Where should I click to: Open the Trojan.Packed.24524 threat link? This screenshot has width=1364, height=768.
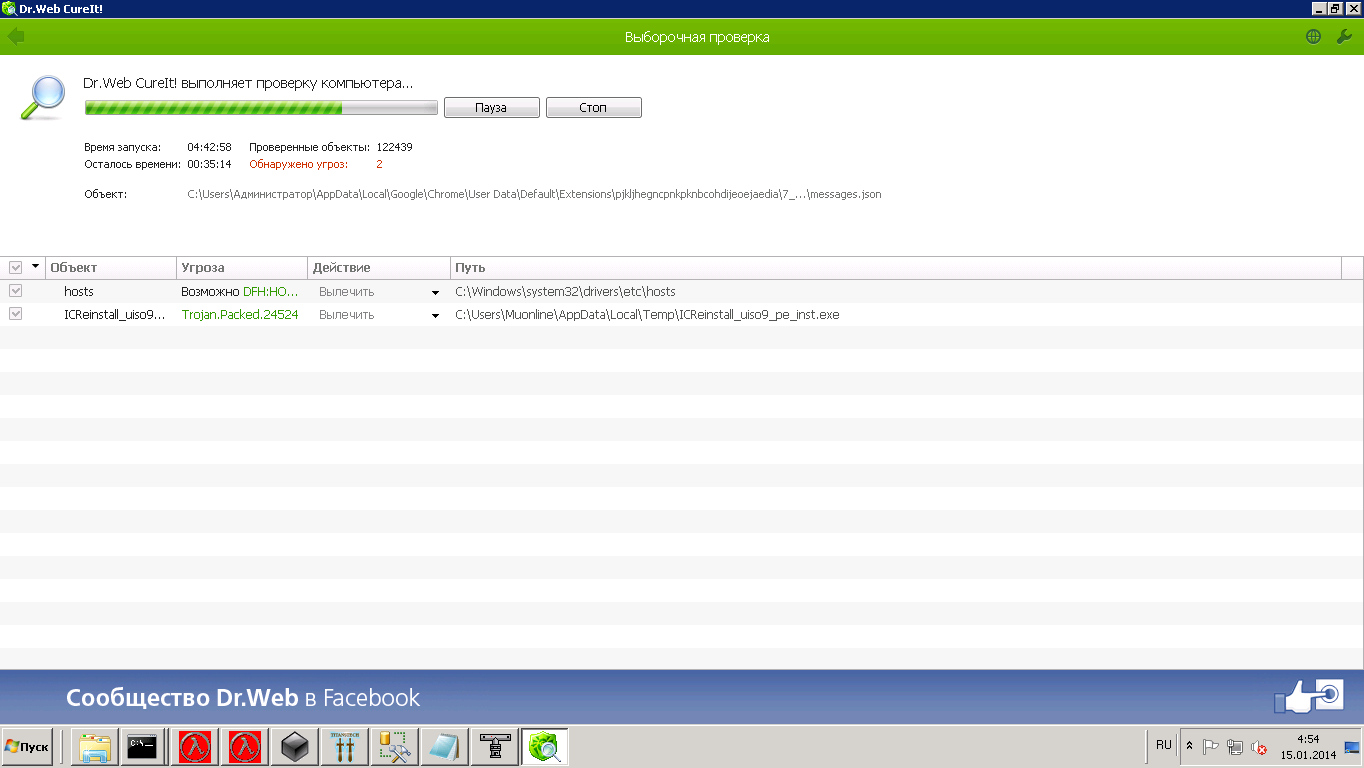click(240, 315)
